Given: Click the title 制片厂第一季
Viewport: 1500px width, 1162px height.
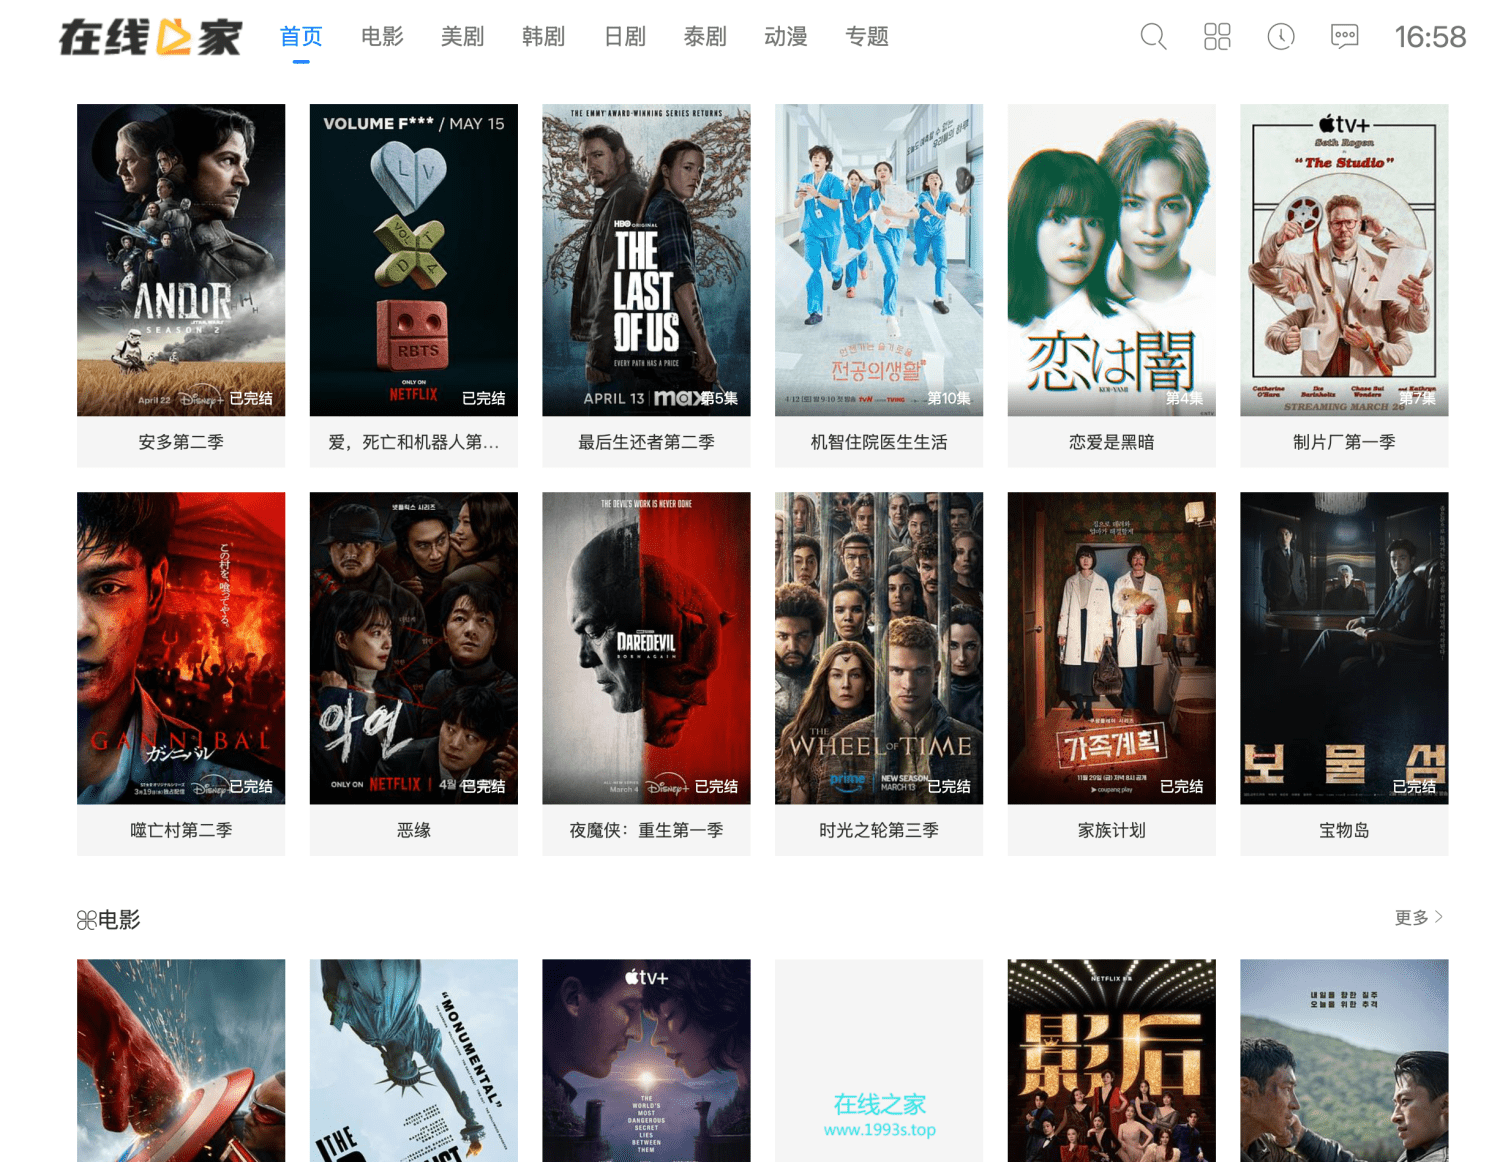Looking at the screenshot, I should point(1344,442).
